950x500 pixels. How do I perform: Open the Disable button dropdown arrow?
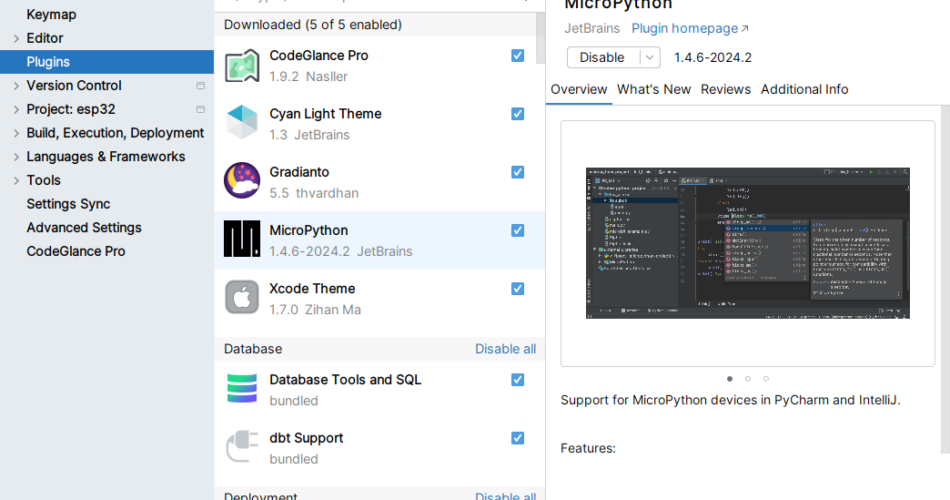pos(649,58)
